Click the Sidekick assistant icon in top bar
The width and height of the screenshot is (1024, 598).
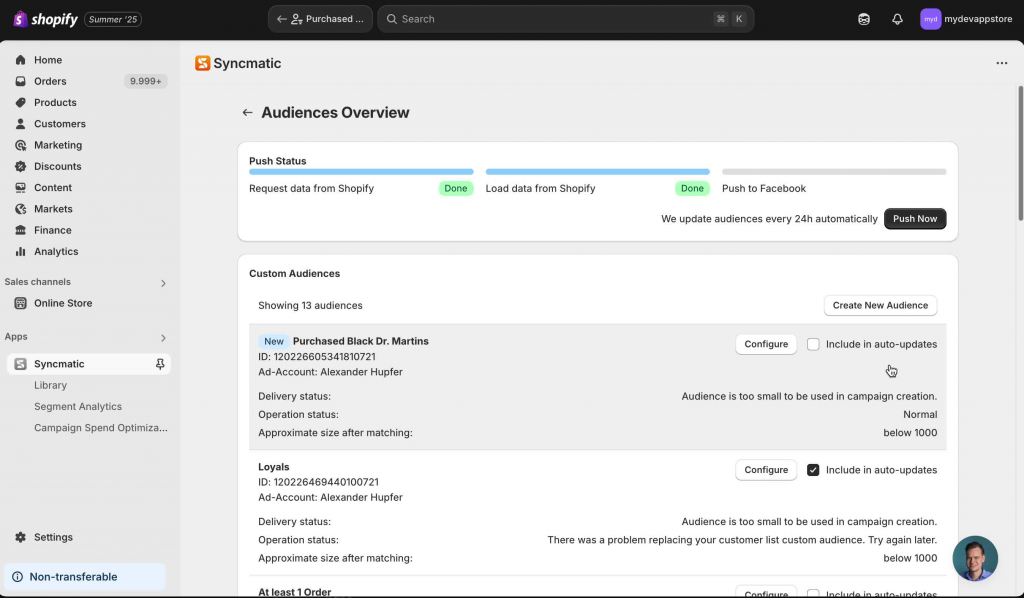[x=864, y=19]
